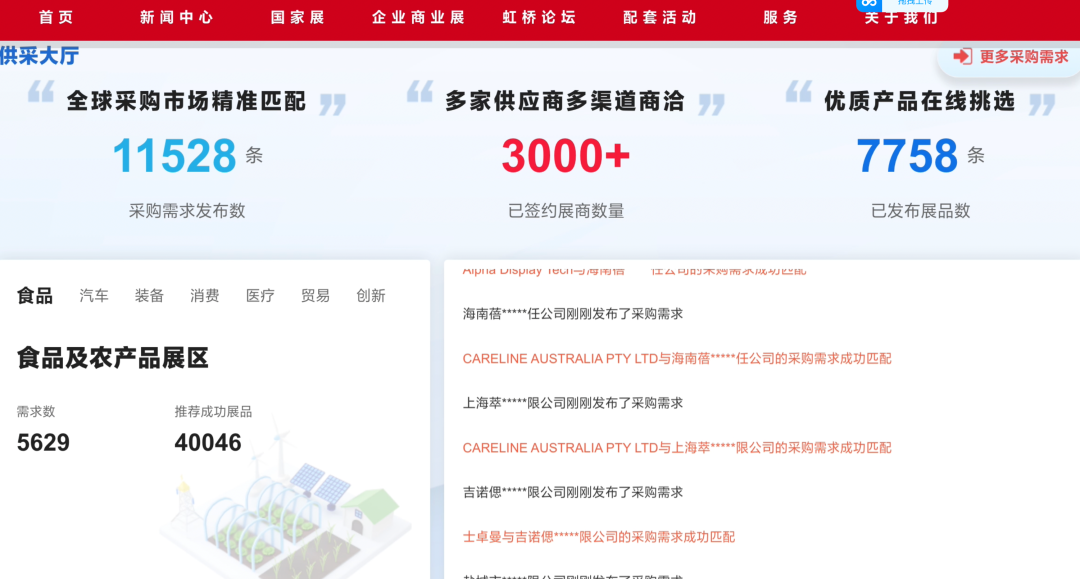Click the 食品及农产品展区 title
This screenshot has width=1080, height=579.
pos(112,358)
